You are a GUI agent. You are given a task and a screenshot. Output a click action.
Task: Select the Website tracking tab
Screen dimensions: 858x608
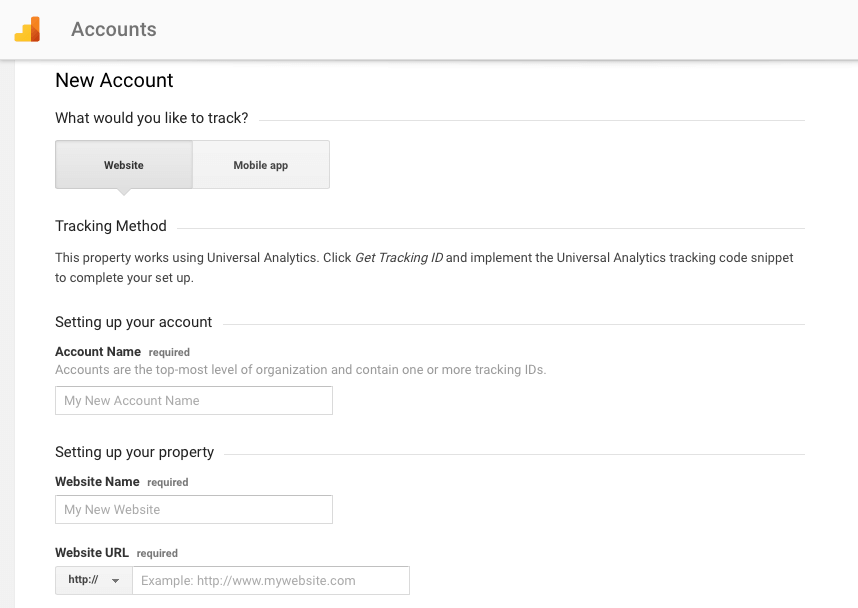(x=124, y=165)
